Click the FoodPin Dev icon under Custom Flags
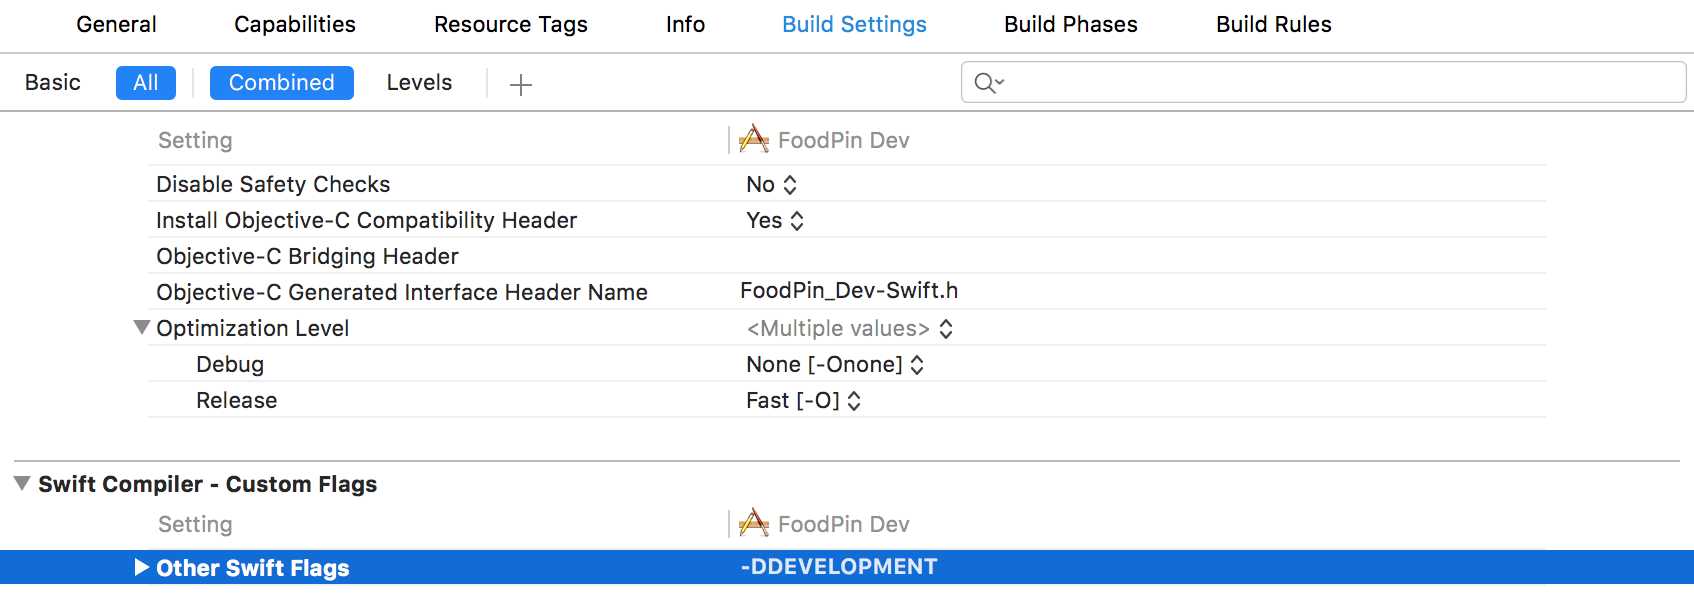Screen dimensions: 1694x616 tap(754, 523)
